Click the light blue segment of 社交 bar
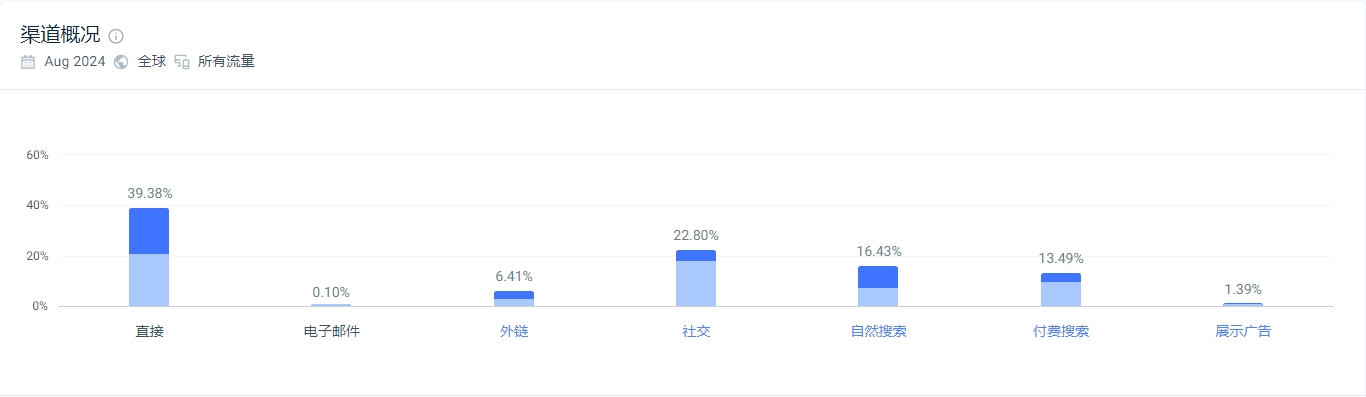This screenshot has width=1366, height=397. pos(696,284)
